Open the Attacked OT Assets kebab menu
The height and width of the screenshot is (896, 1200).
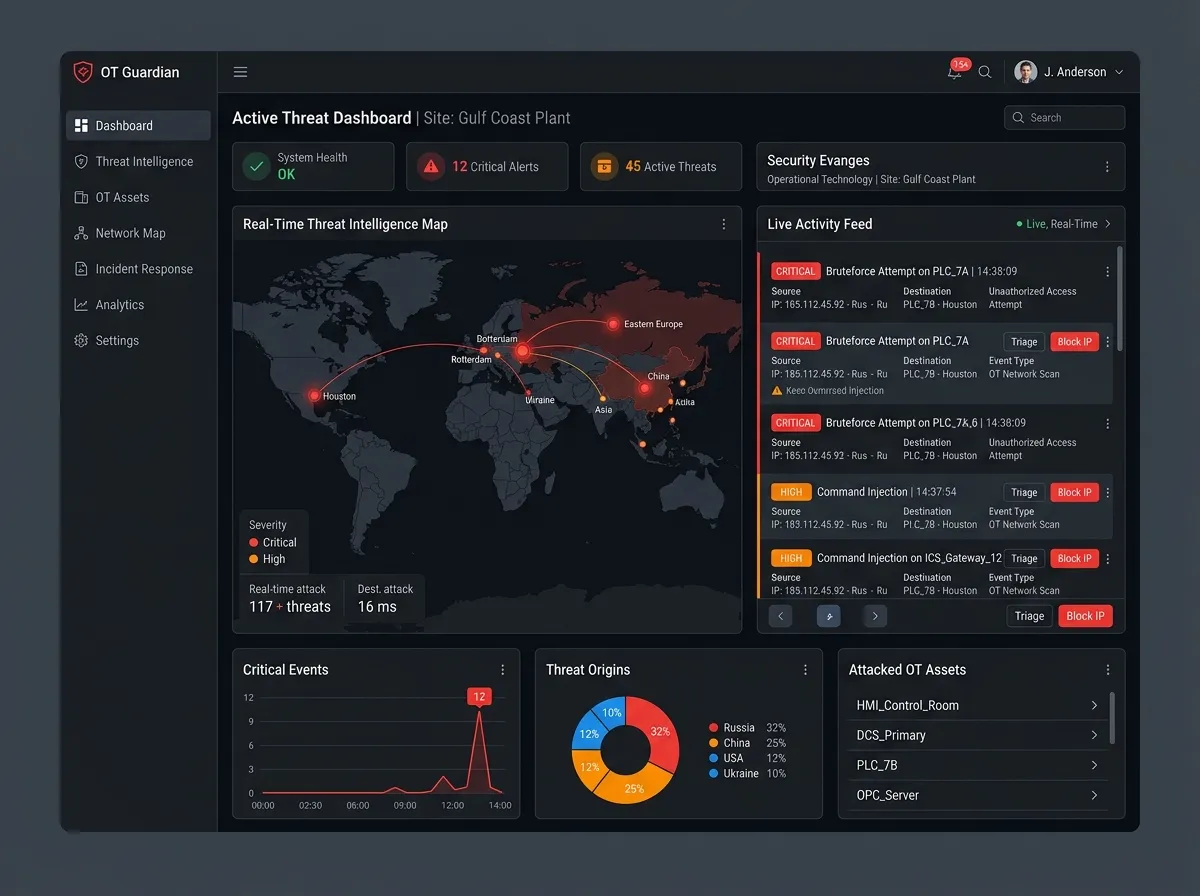(1107, 670)
